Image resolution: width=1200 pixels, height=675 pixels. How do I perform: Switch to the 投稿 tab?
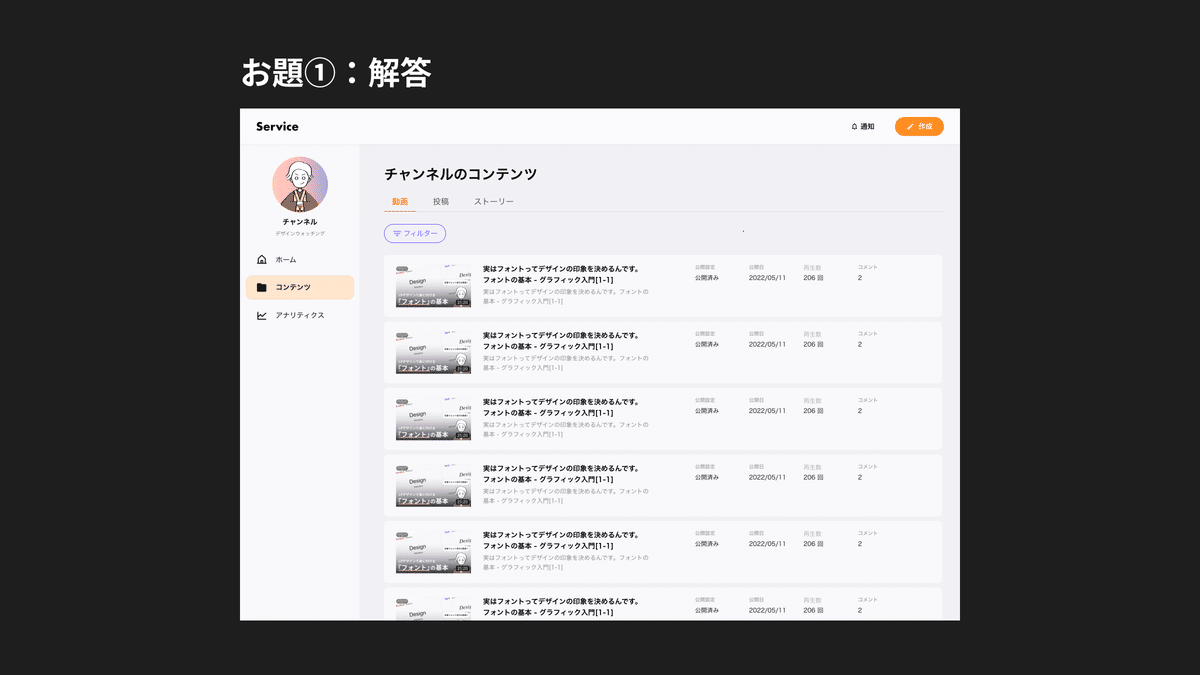pyautogui.click(x=441, y=201)
